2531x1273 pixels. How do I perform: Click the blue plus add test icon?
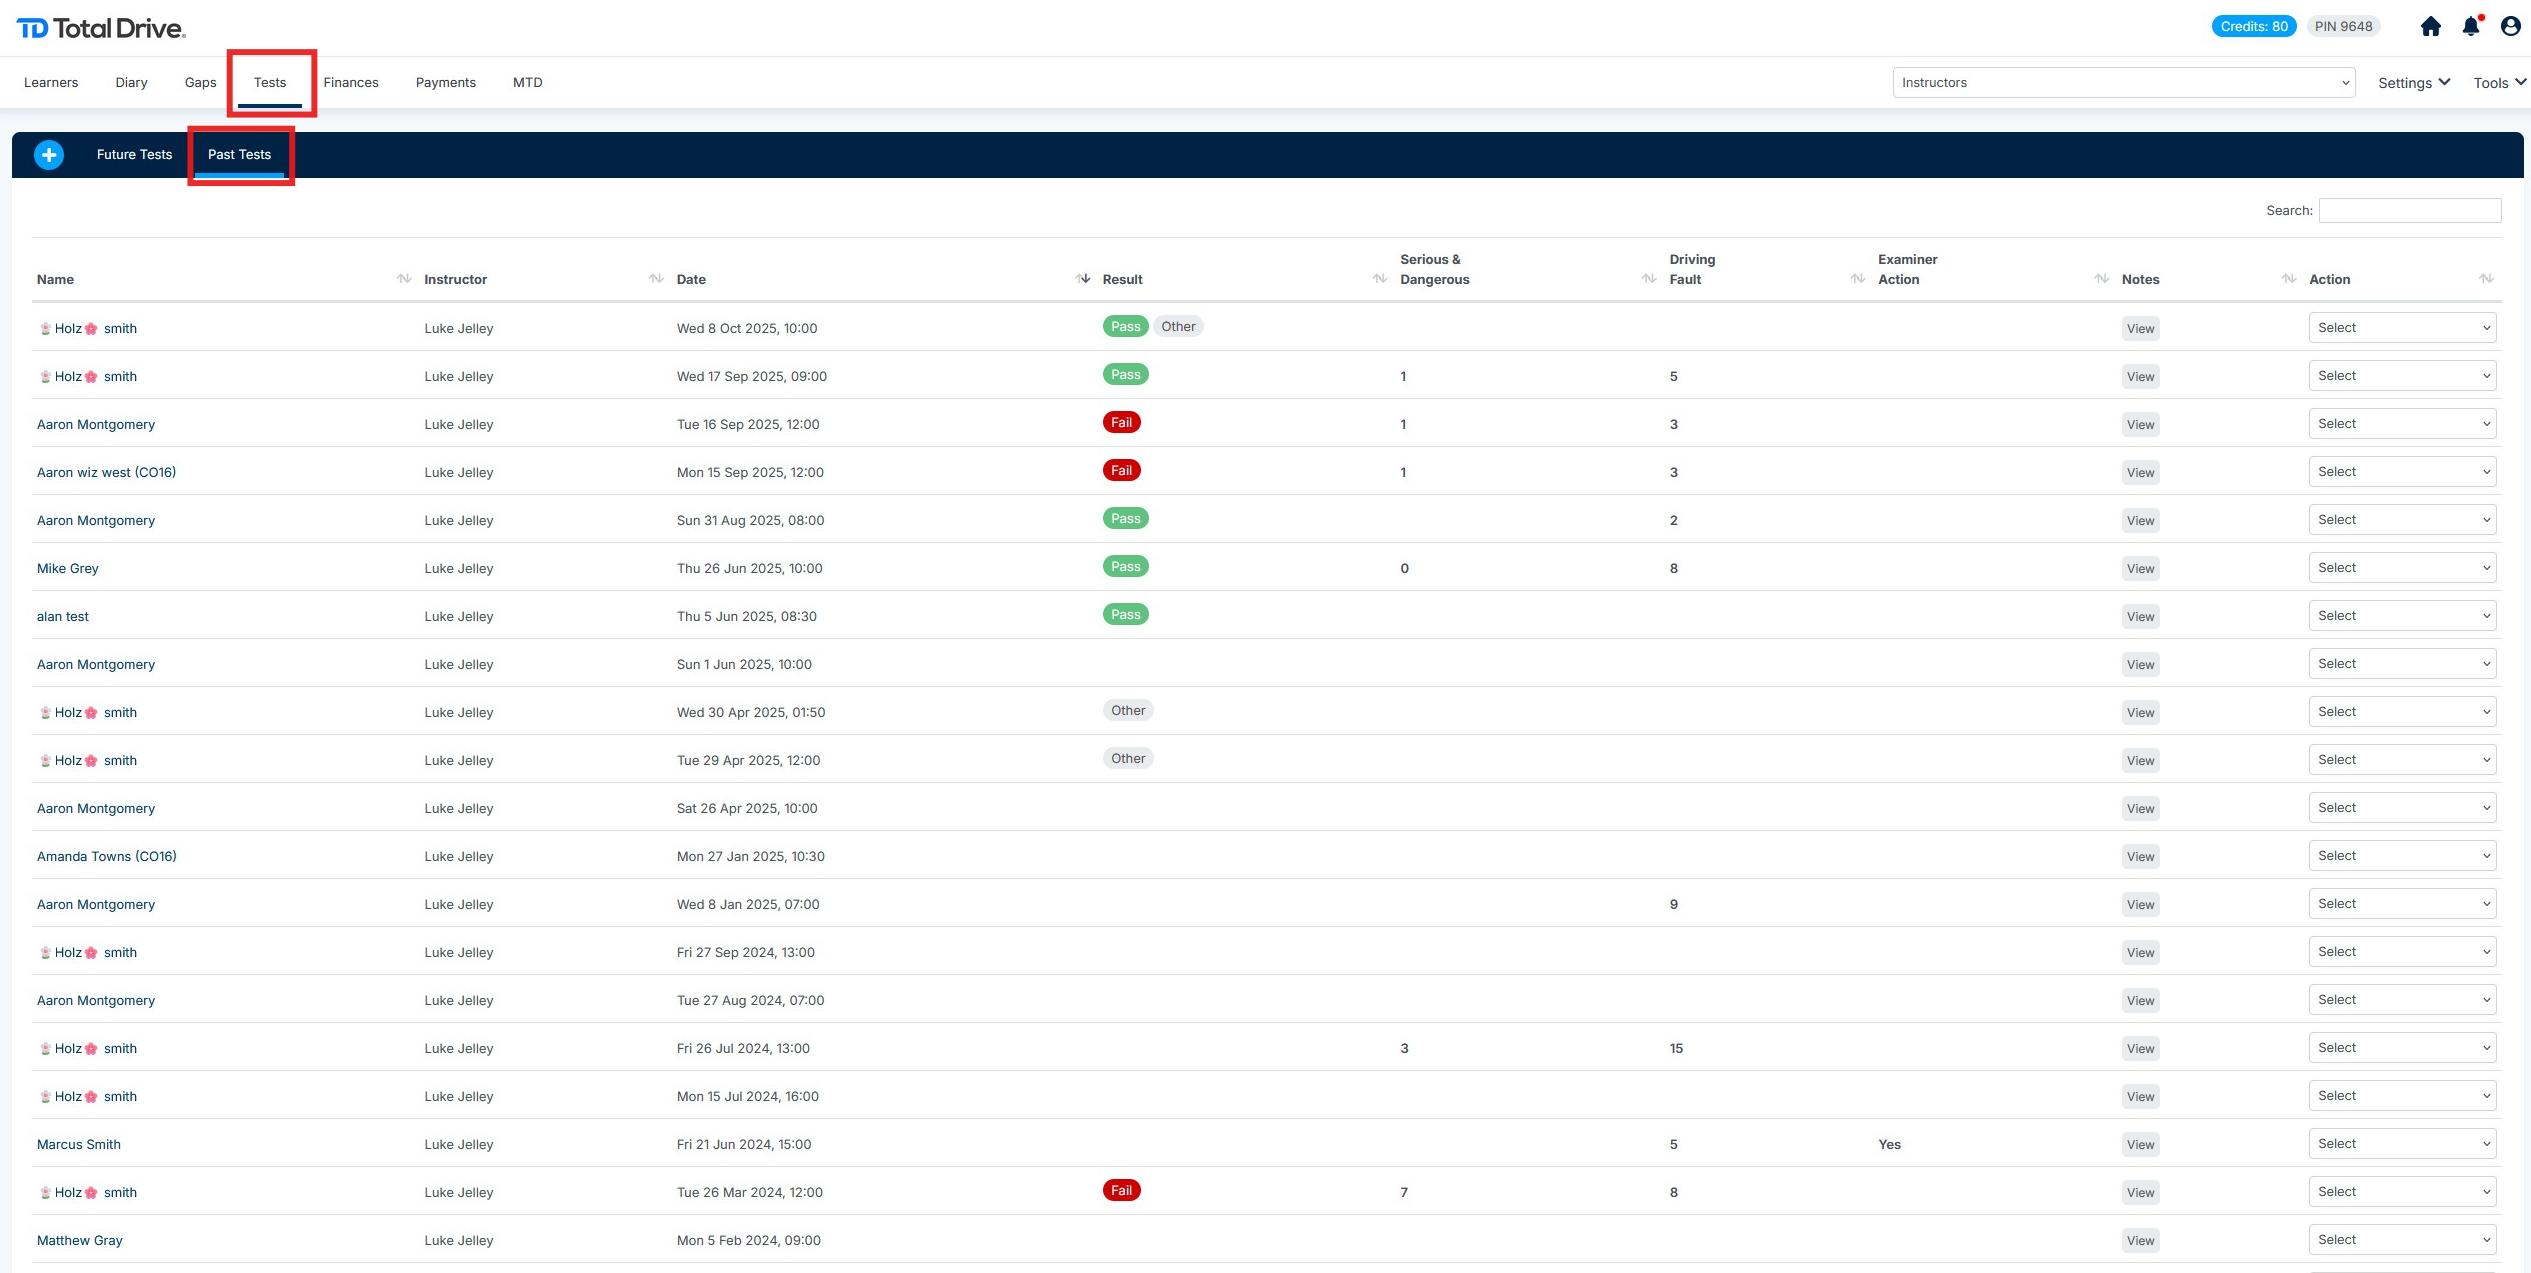tap(48, 155)
